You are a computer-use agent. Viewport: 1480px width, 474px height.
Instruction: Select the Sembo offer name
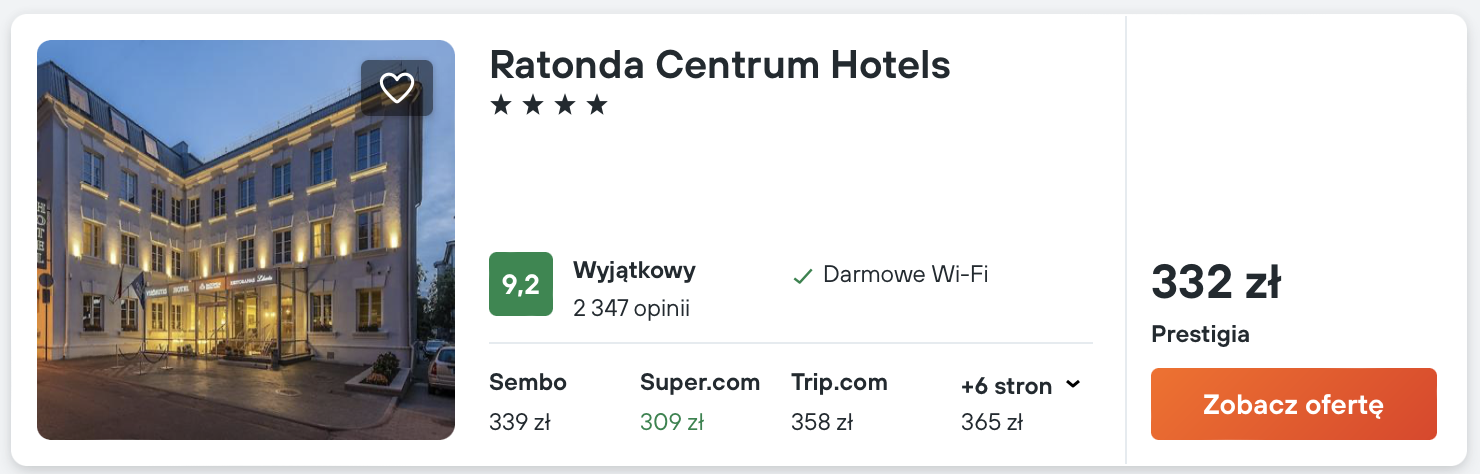527,382
